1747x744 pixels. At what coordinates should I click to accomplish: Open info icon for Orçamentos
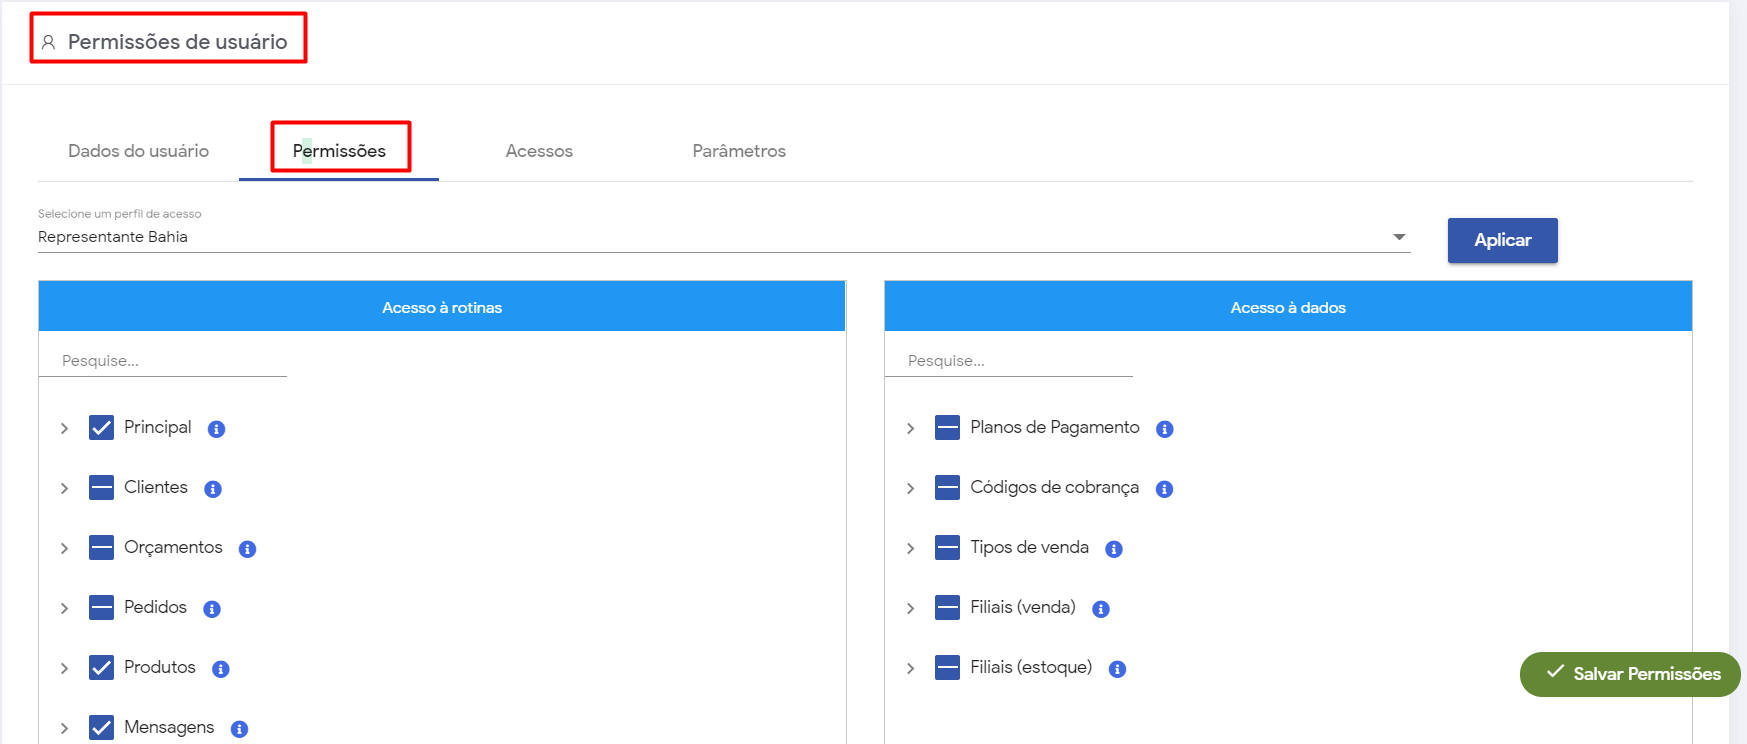coord(248,549)
